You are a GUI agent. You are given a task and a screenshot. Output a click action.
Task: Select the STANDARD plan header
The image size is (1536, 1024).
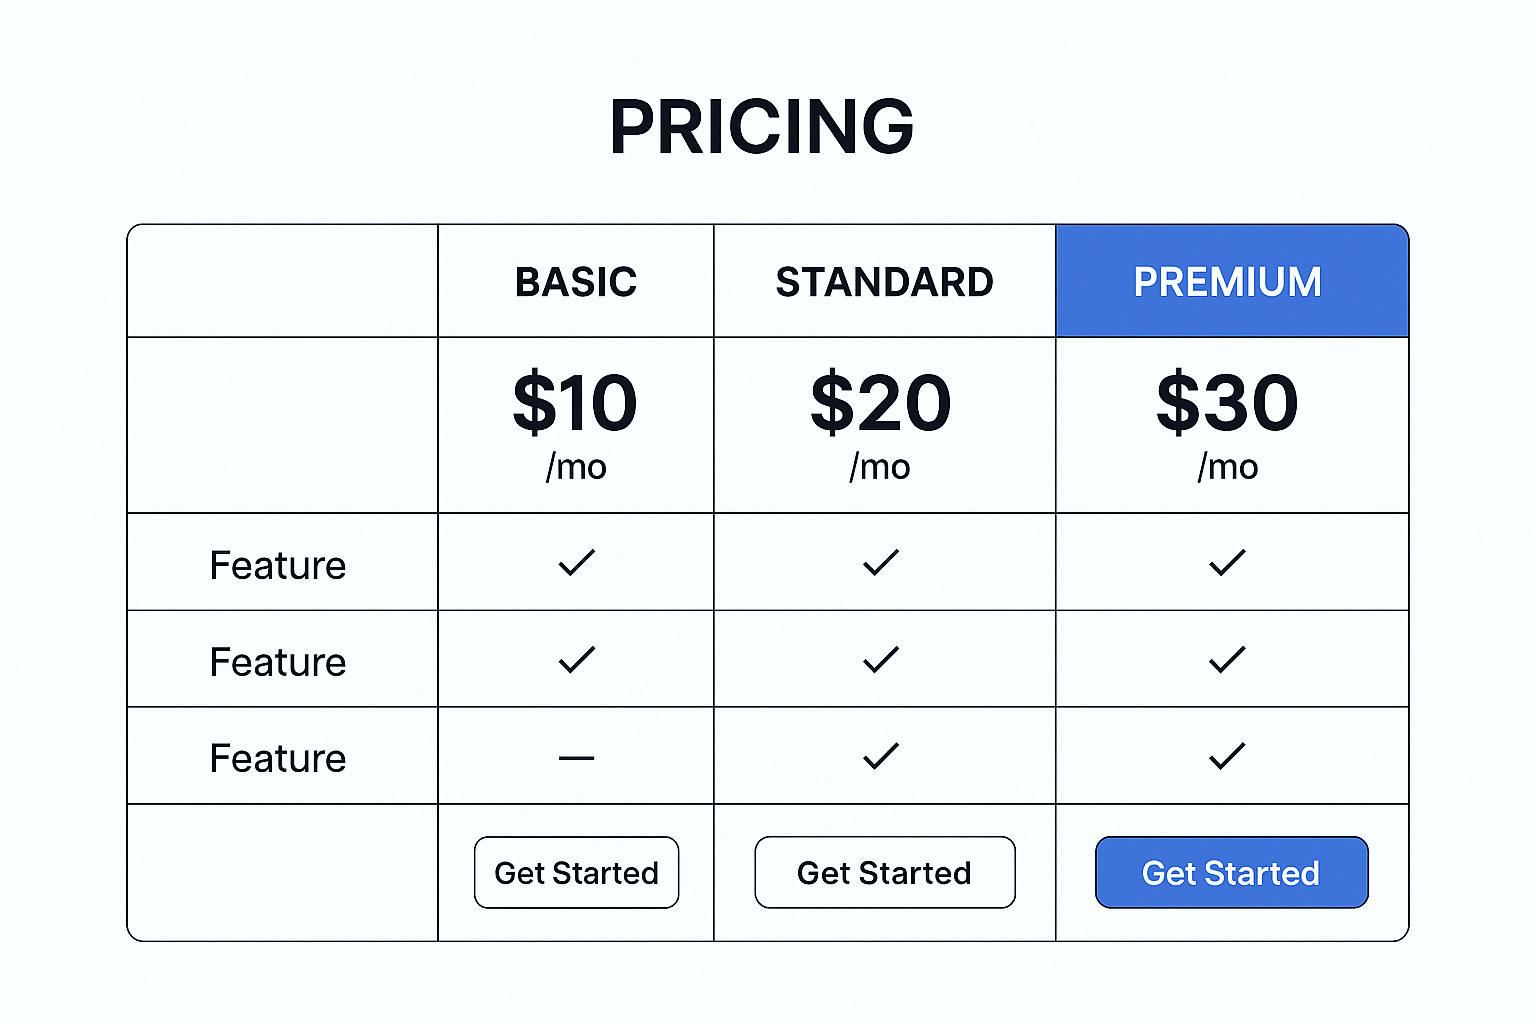pyautogui.click(x=885, y=282)
